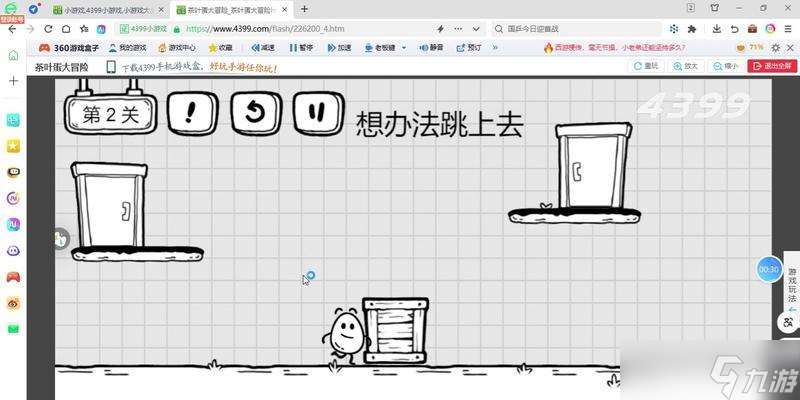Open the 游戏玩法 side panel tab
800x400 pixels.
pos(792,287)
